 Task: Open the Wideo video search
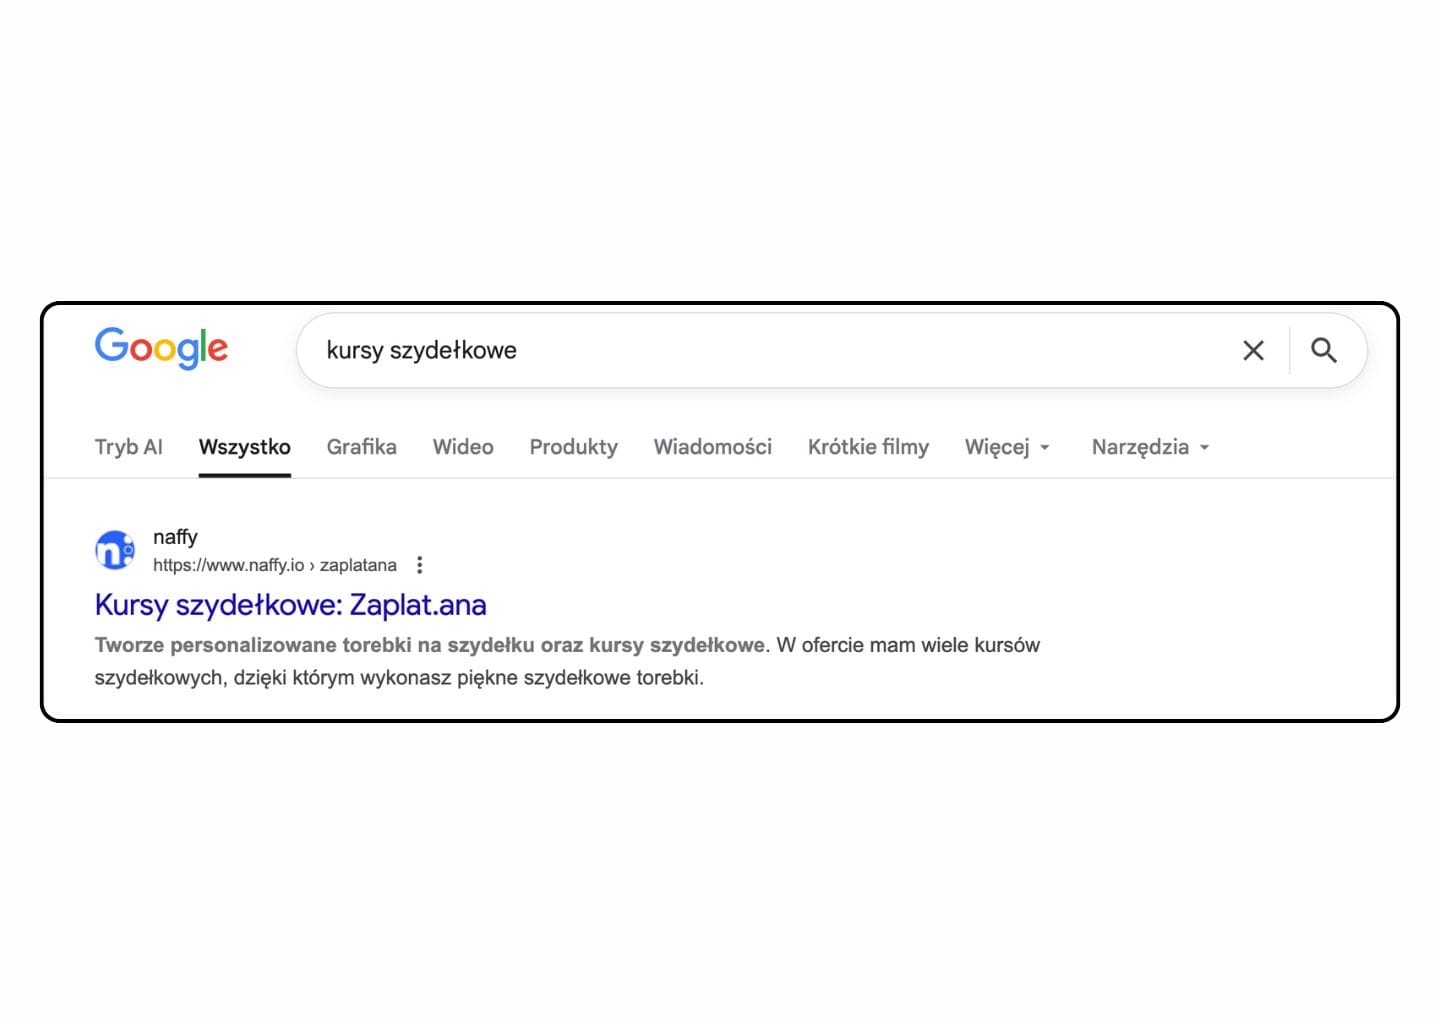[462, 447]
